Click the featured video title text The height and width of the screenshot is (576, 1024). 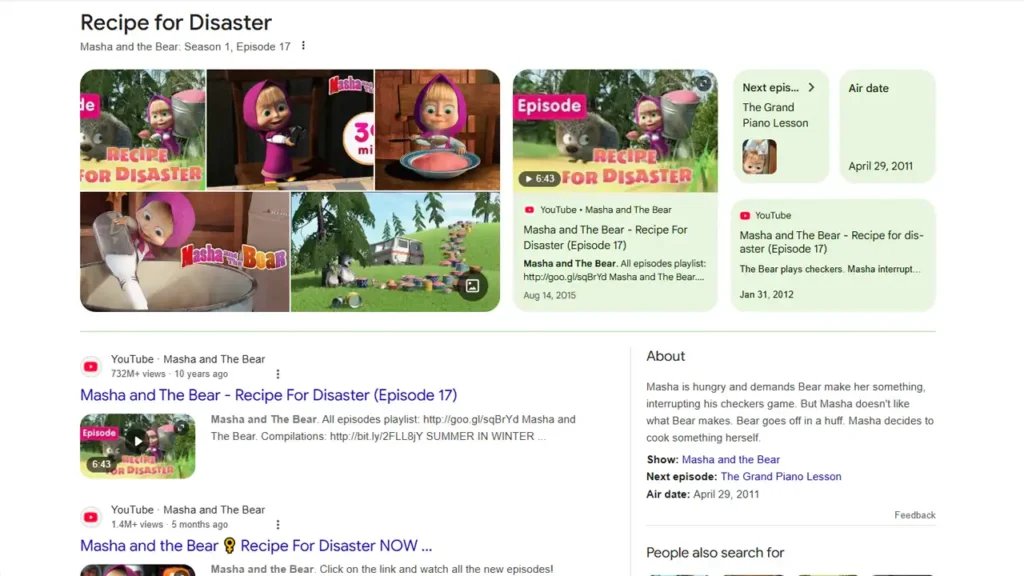[605, 238]
